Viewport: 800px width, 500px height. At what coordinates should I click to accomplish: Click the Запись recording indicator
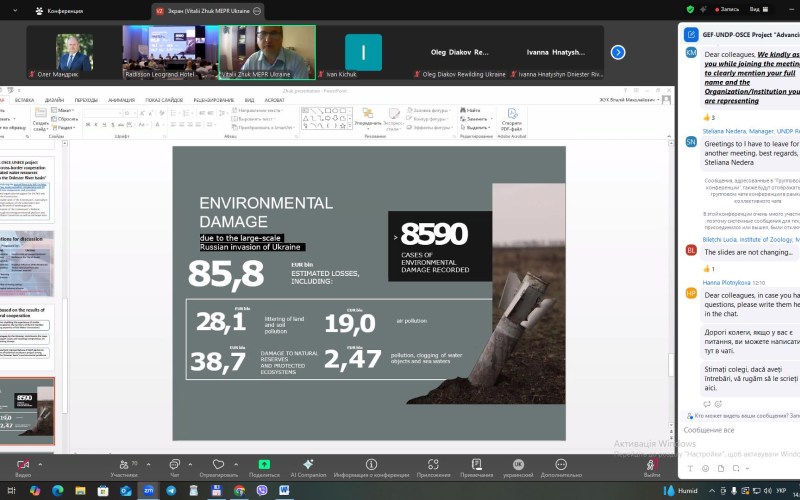click(x=727, y=9)
